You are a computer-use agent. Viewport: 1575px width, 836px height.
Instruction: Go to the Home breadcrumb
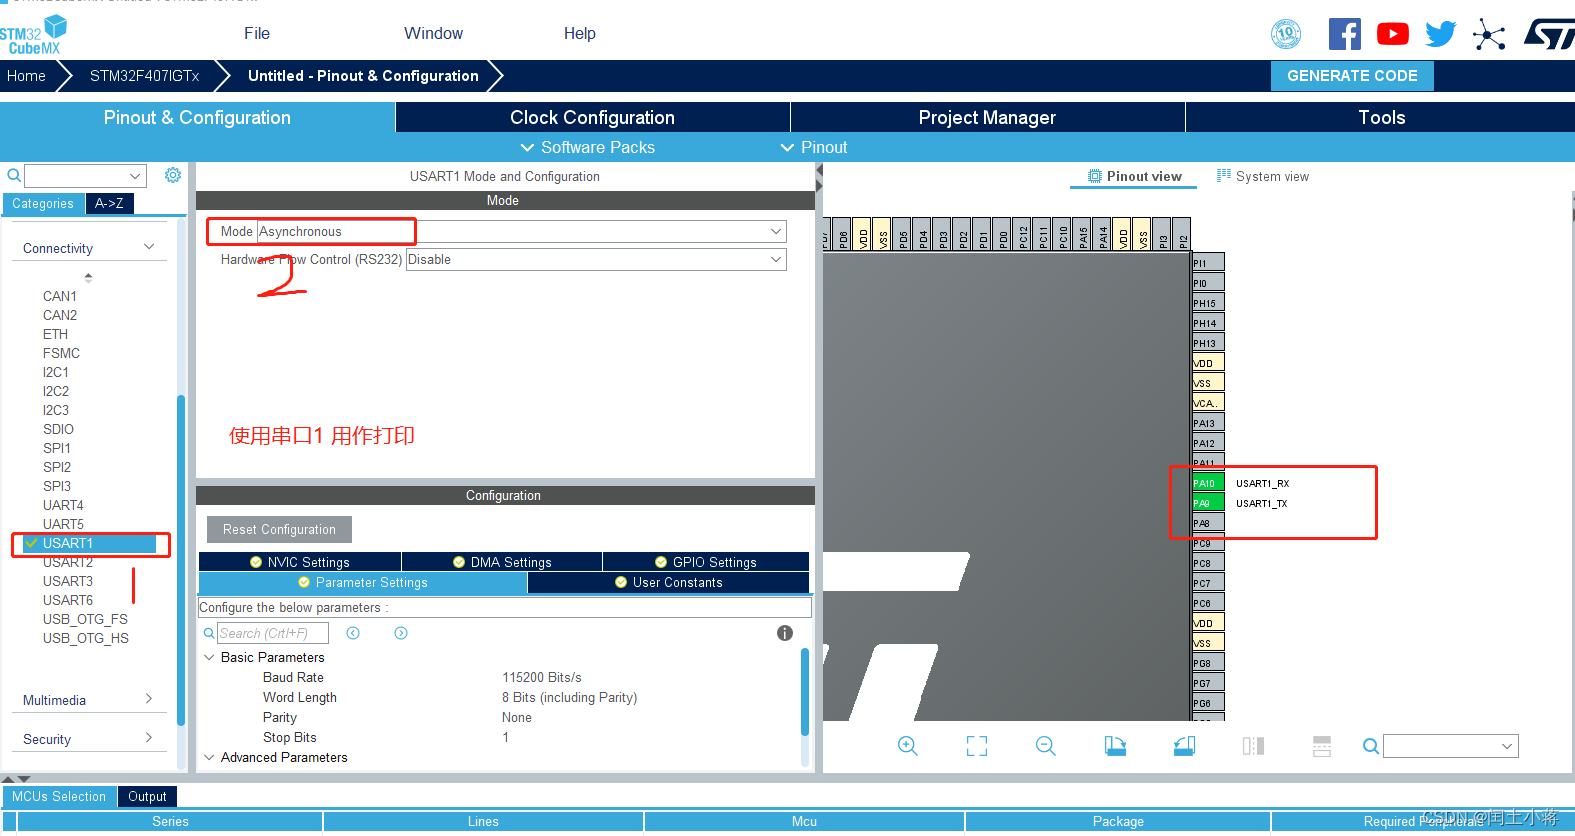[26, 75]
